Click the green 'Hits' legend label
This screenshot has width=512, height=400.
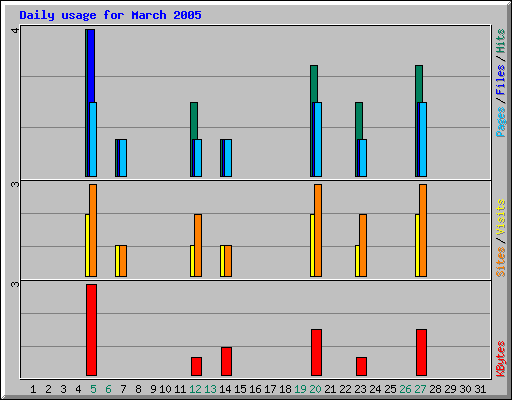click(500, 41)
